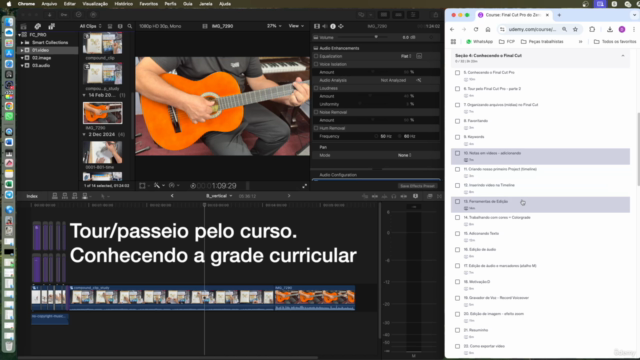Open Todos os favoritos folder
This screenshot has height=360, width=640.
click(x=615, y=42)
